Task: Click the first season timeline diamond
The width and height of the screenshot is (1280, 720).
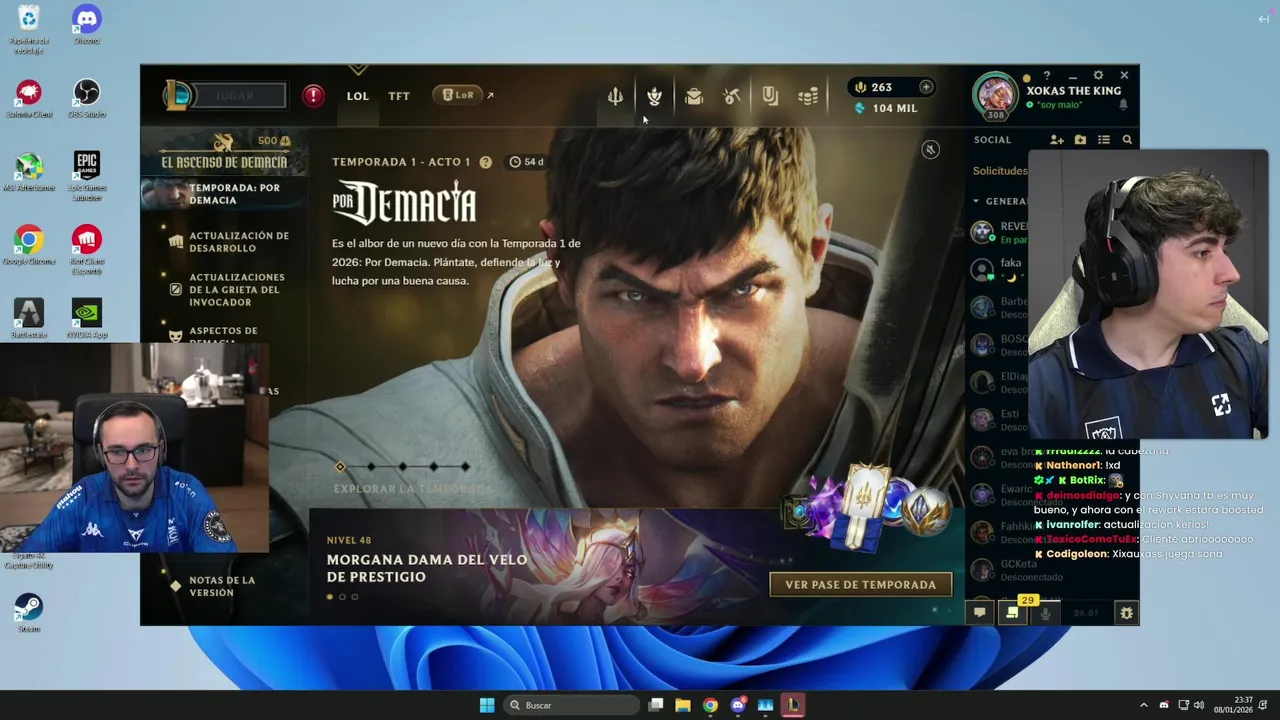Action: click(340, 467)
